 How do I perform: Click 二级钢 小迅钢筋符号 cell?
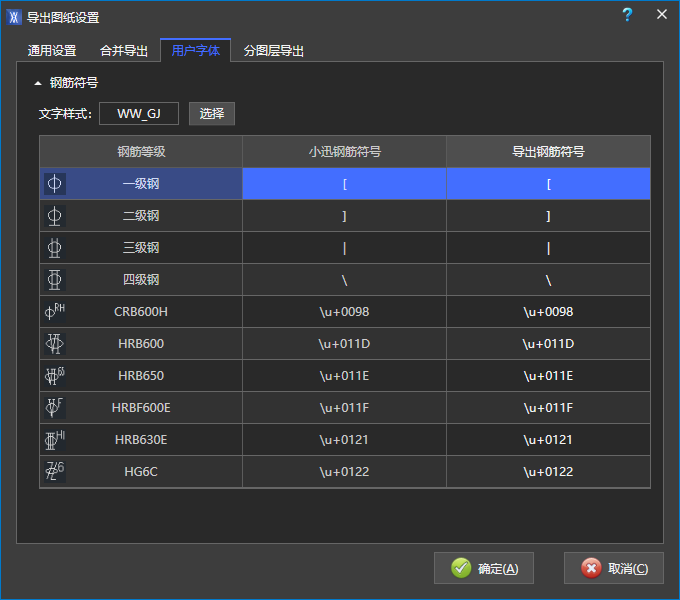pos(344,216)
